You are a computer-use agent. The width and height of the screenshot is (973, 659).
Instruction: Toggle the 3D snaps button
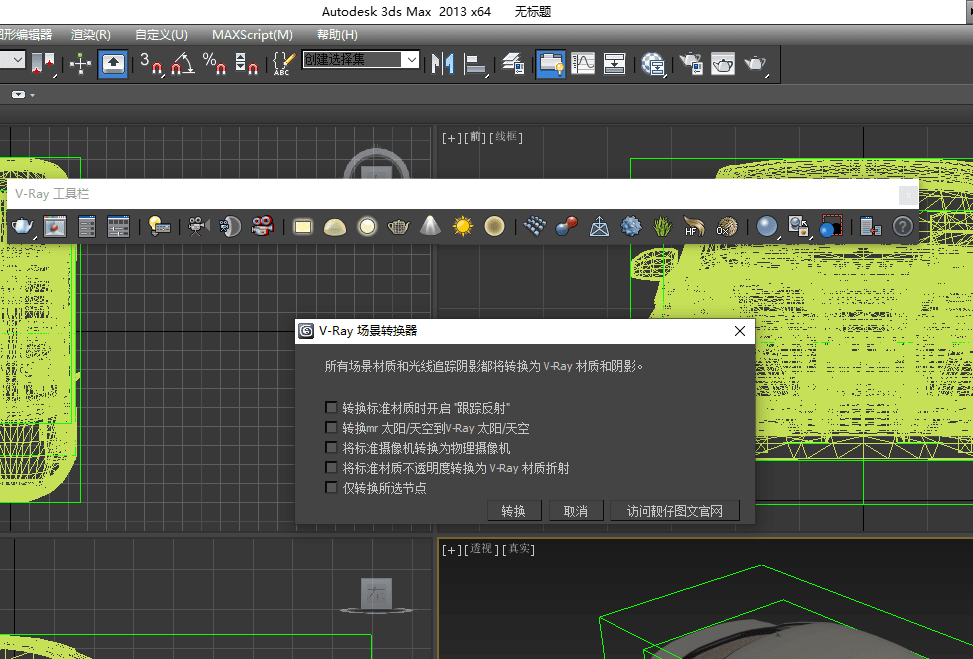tap(151, 63)
